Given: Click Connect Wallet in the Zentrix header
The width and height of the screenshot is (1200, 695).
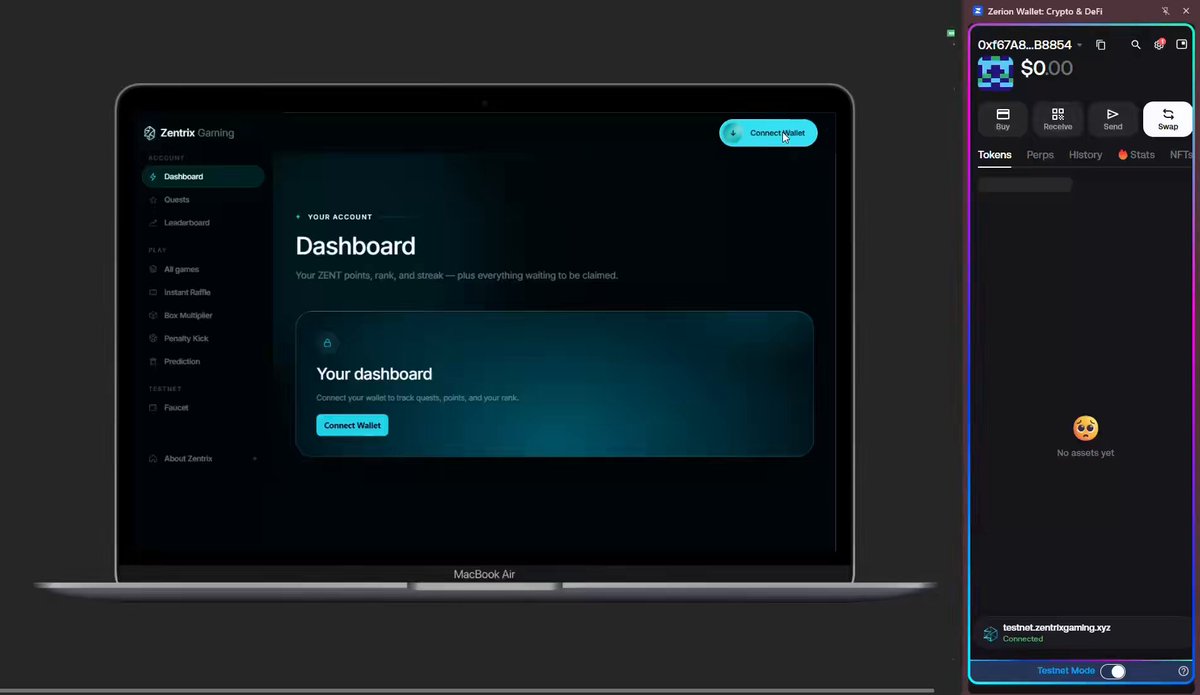Looking at the screenshot, I should click(768, 133).
